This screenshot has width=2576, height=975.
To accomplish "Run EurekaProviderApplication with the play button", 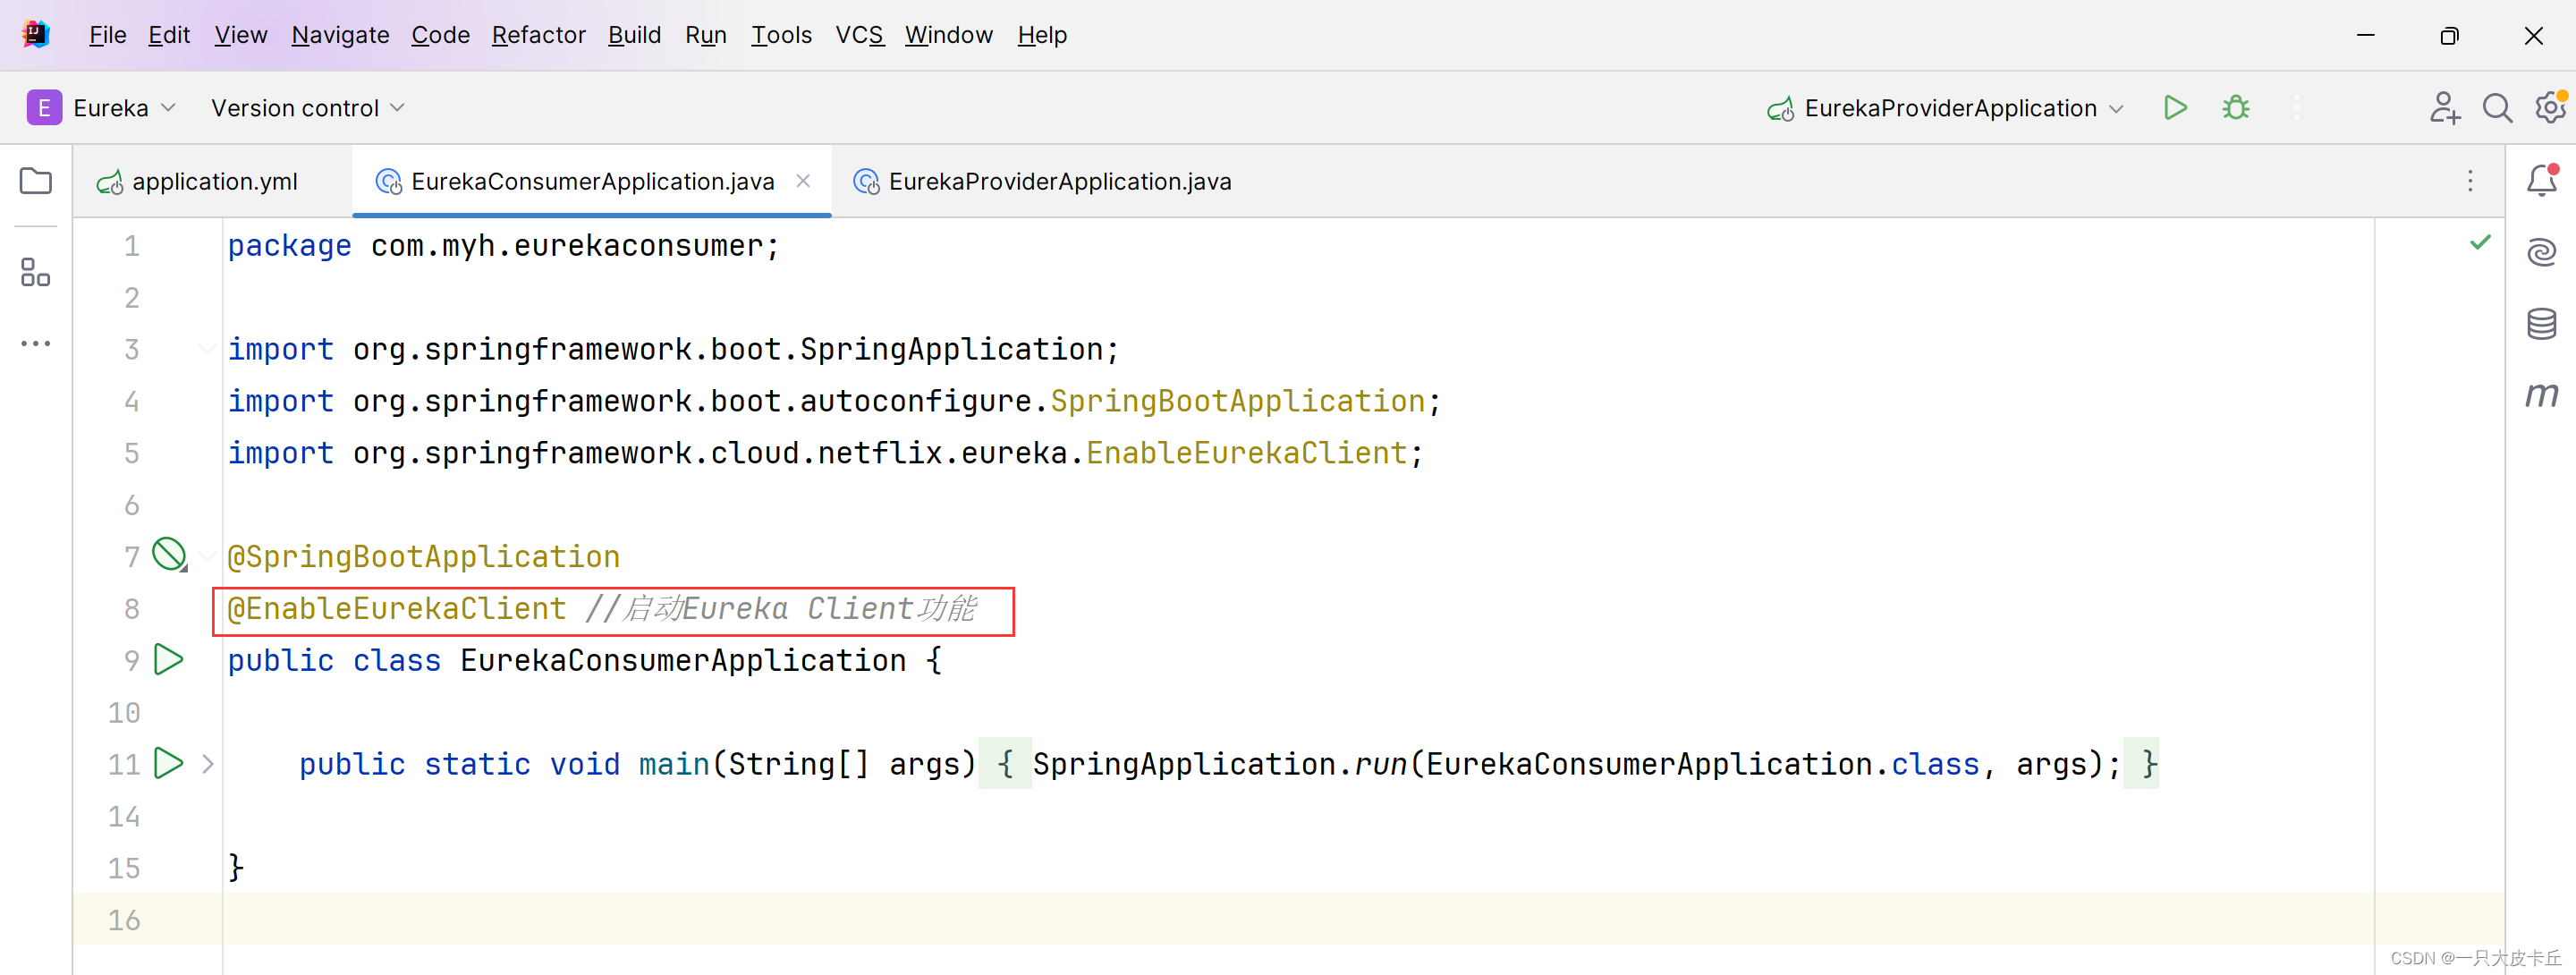I will pos(2175,108).
